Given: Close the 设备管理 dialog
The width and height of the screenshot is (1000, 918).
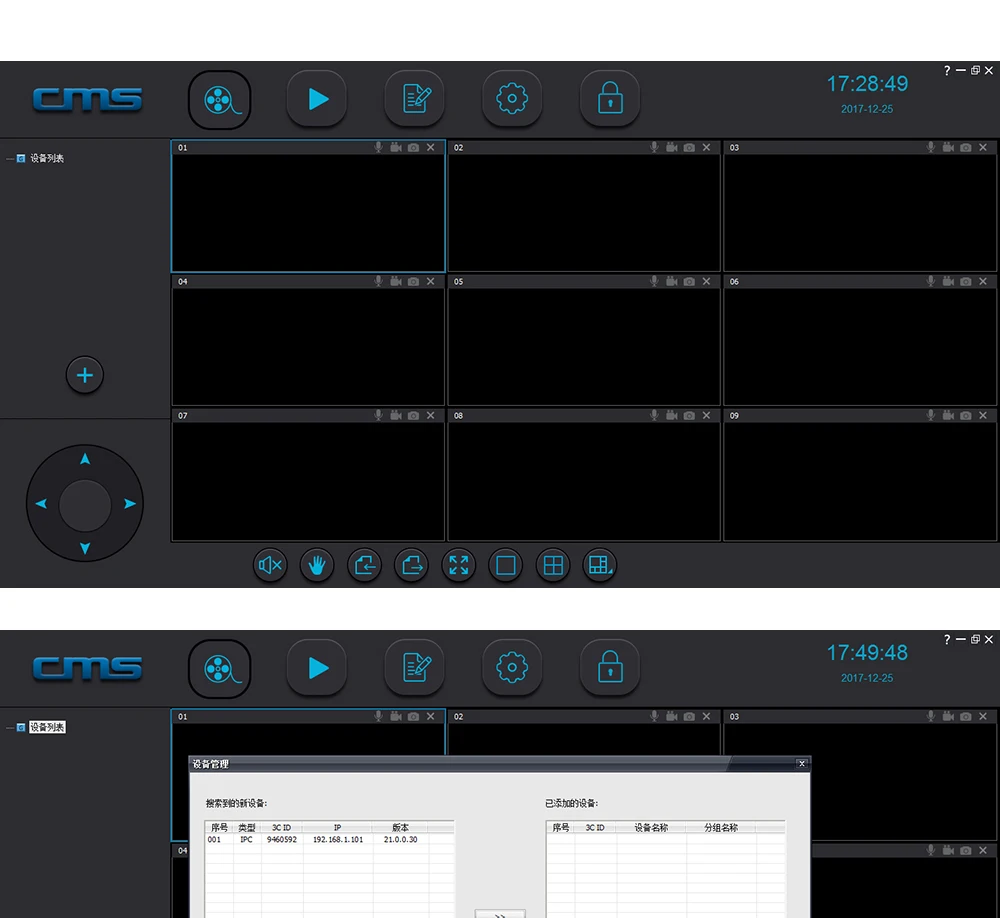Looking at the screenshot, I should click(802, 764).
